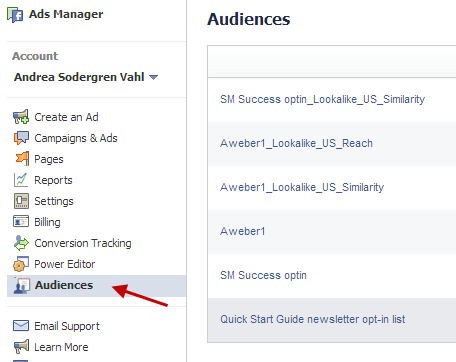The width and height of the screenshot is (456, 362).
Task: Open the SM Success optin audience
Action: (x=263, y=275)
